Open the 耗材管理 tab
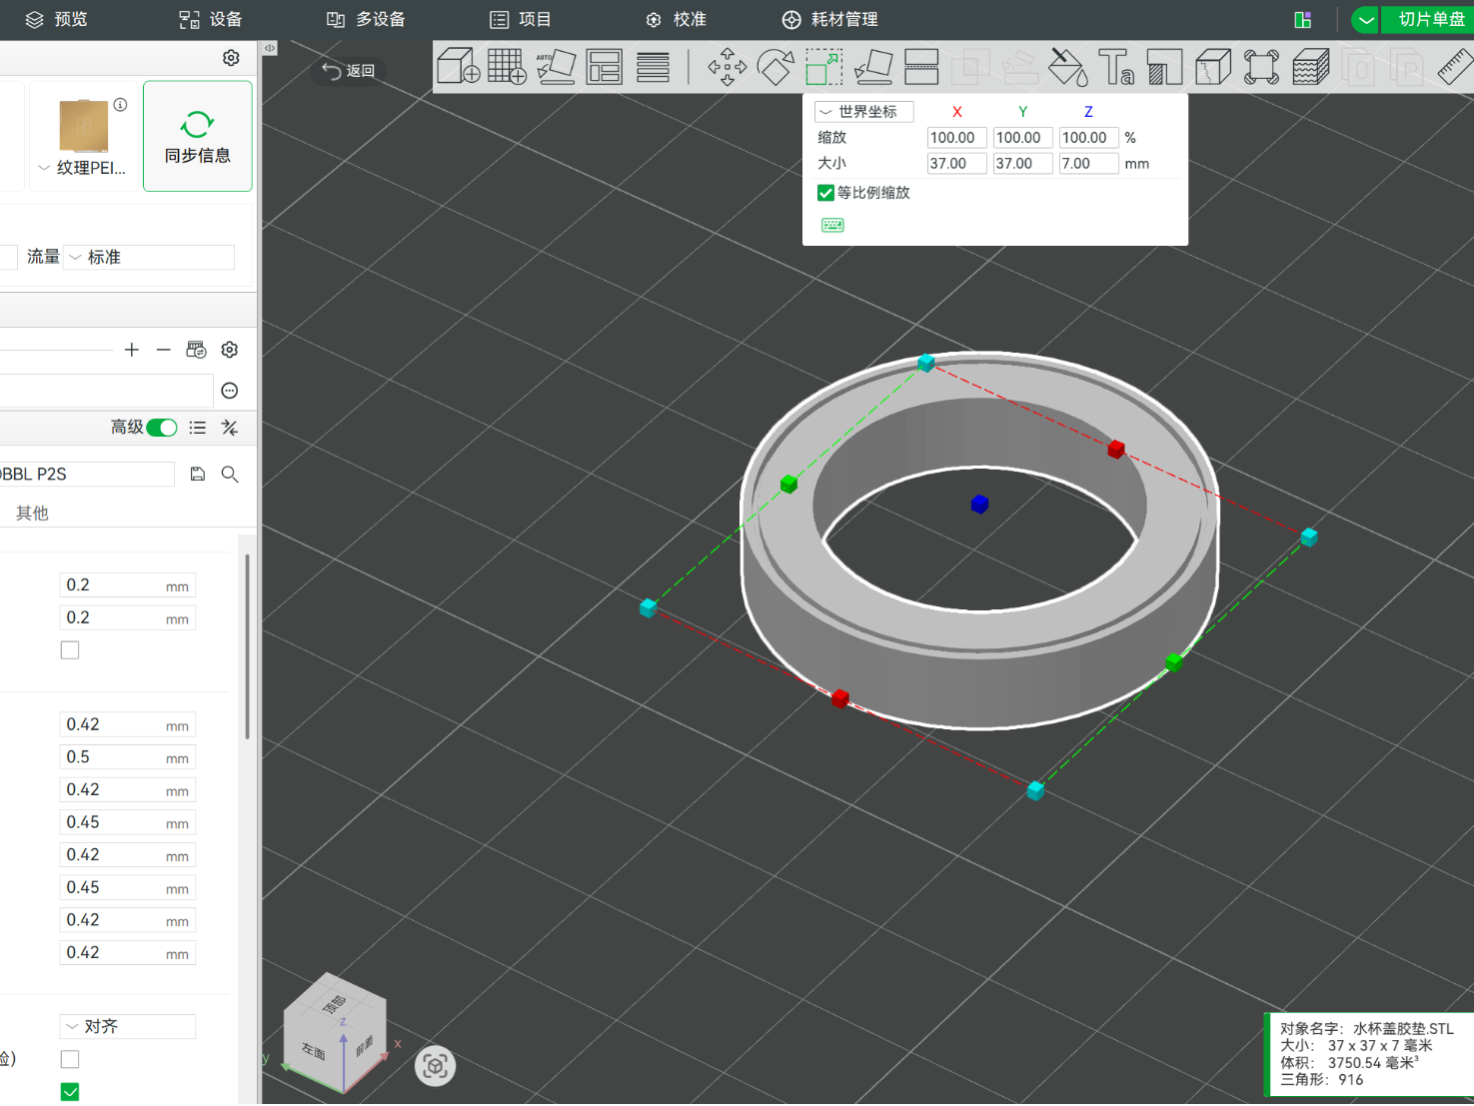1474x1106 pixels. tap(829, 19)
